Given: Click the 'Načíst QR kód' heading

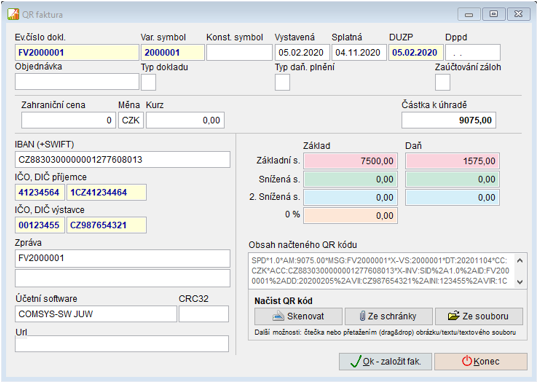Looking at the screenshot, I should pos(283,301).
